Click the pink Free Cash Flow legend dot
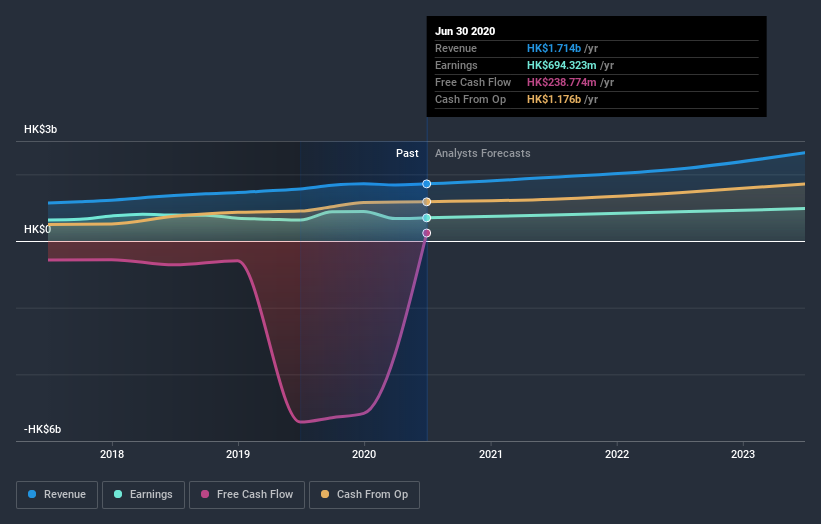821x524 pixels. (x=205, y=494)
